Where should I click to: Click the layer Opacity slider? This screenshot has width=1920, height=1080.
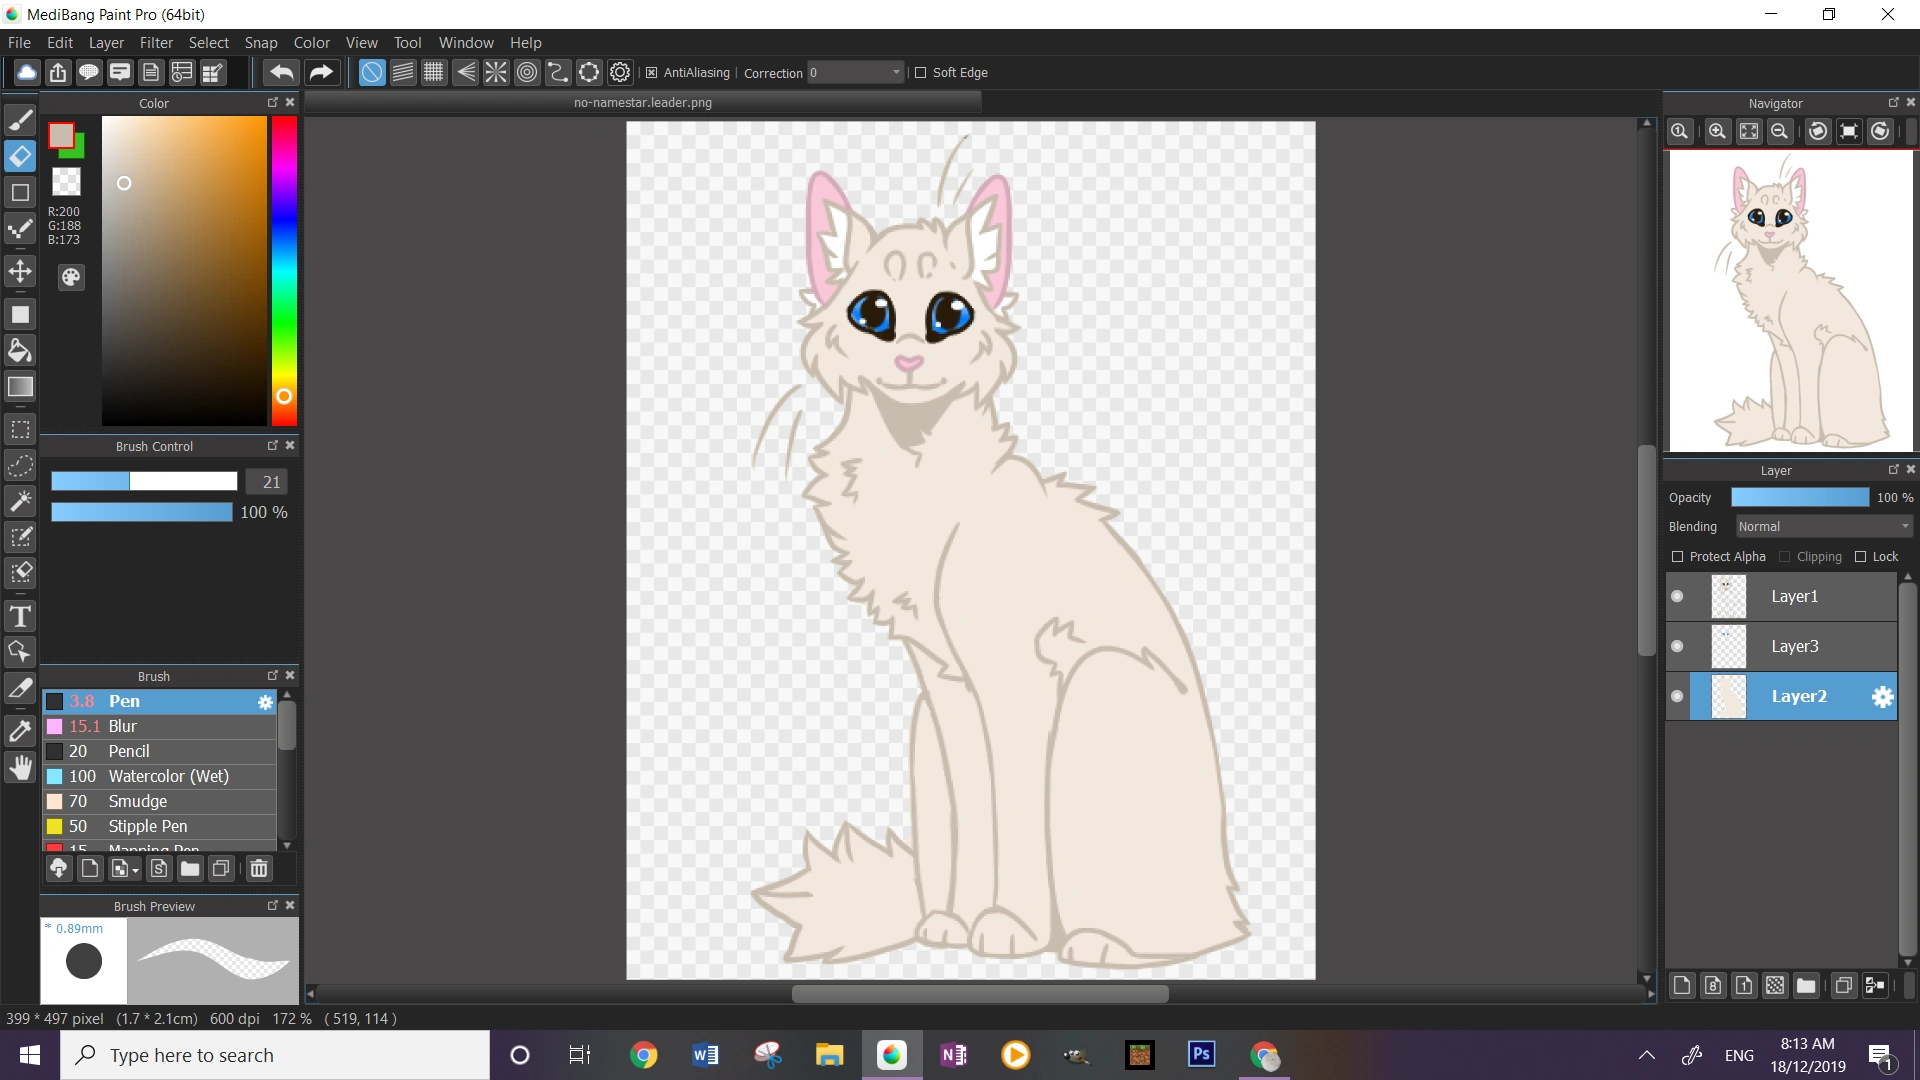1799,497
